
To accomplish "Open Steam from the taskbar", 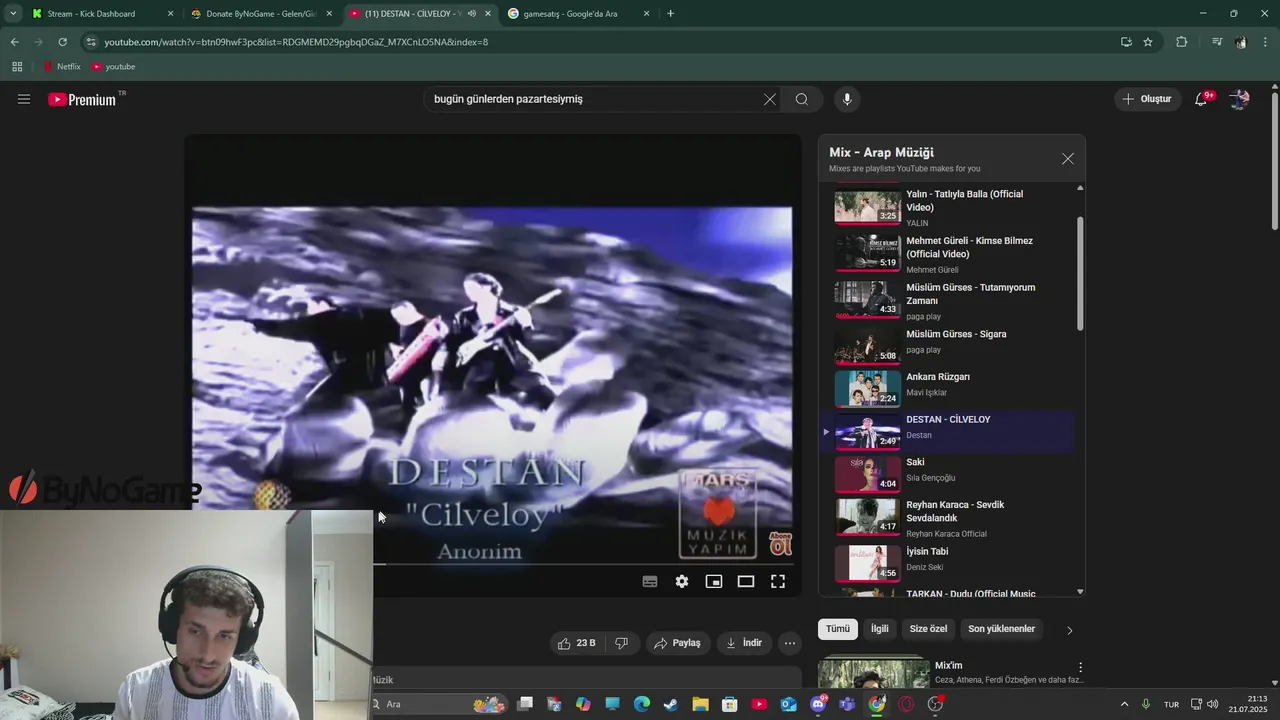I will click(x=671, y=704).
